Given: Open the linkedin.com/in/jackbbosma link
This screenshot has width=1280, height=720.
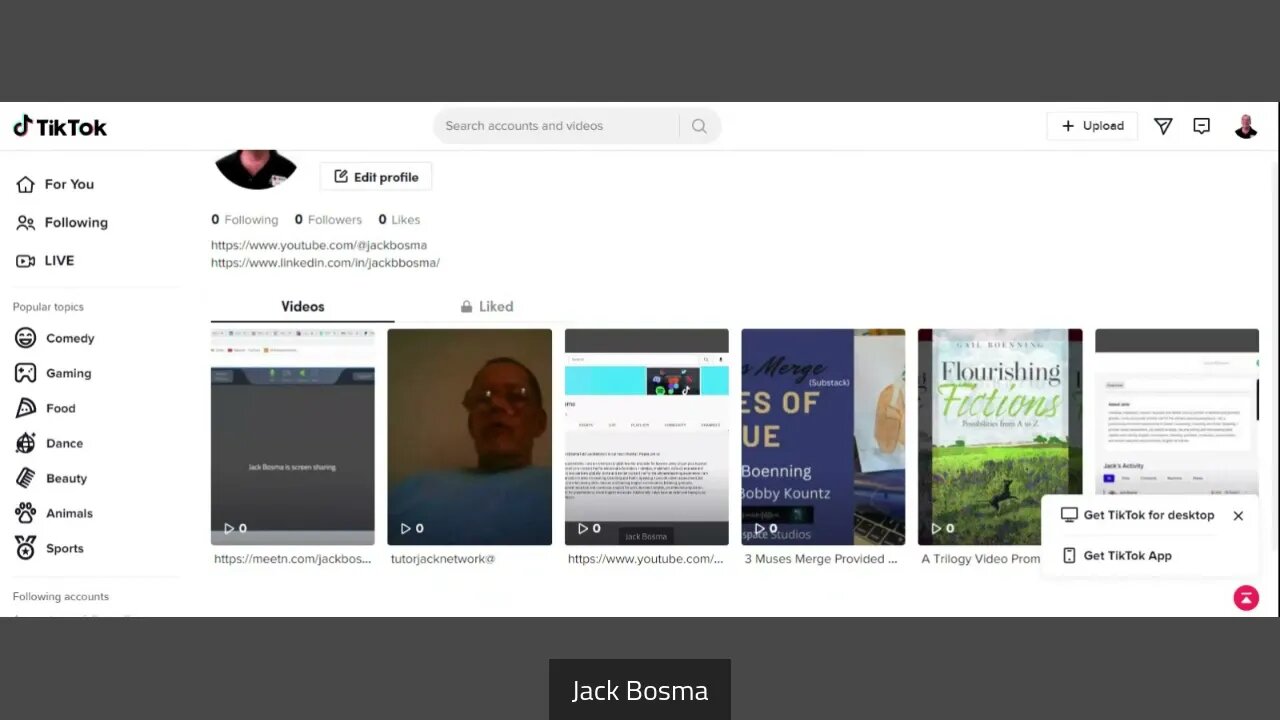Looking at the screenshot, I should click(x=325, y=263).
